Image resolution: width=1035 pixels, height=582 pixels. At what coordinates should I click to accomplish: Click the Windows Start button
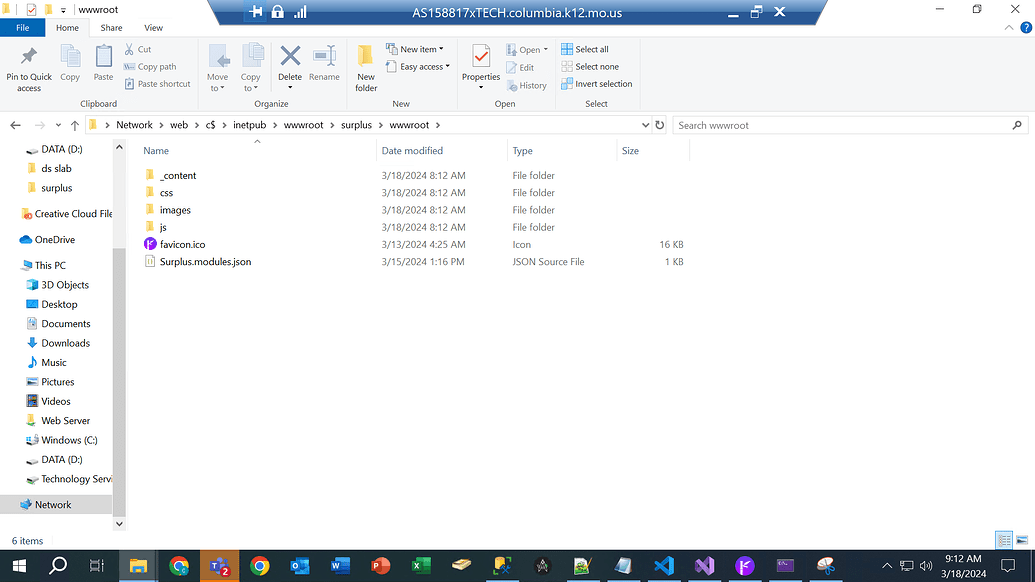point(19,566)
